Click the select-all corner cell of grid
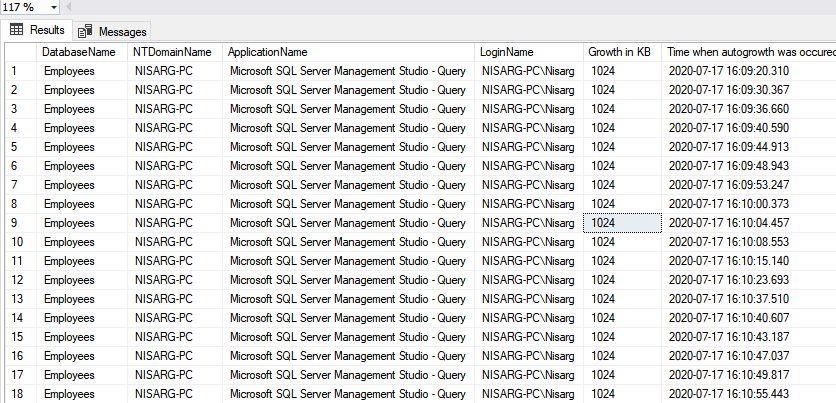The image size is (836, 403). click(x=20, y=52)
